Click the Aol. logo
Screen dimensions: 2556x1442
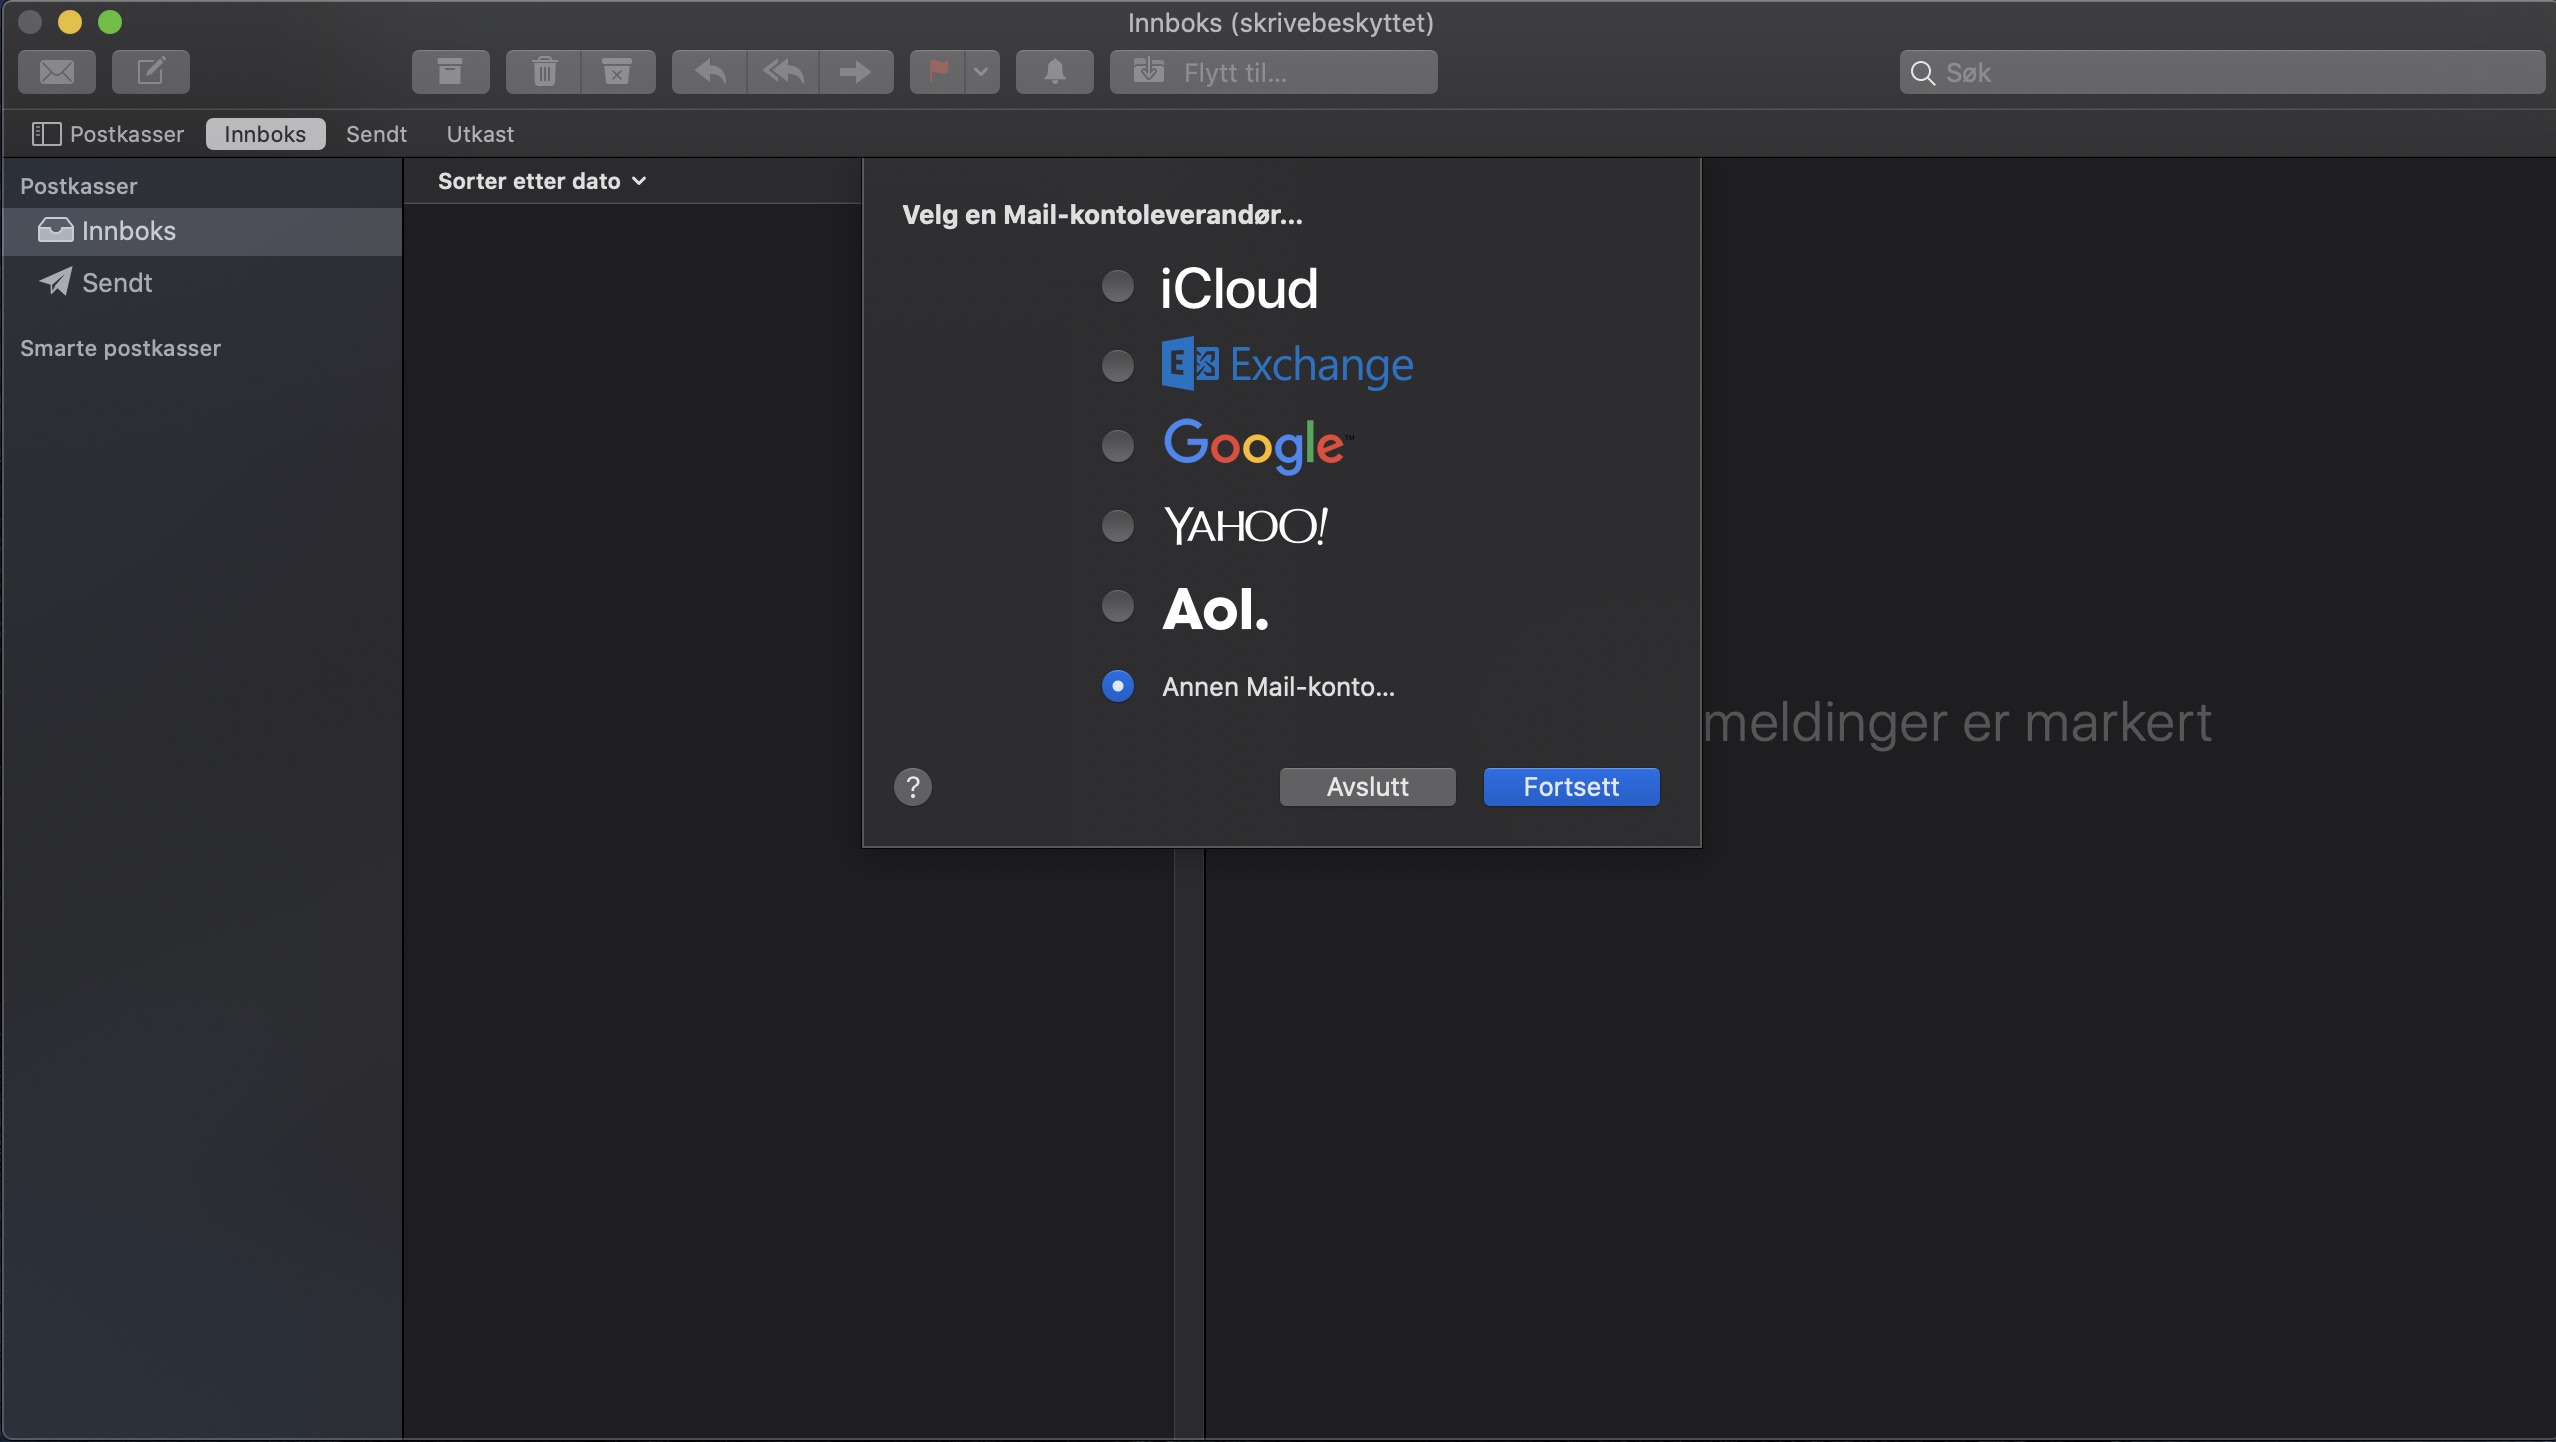1216,609
